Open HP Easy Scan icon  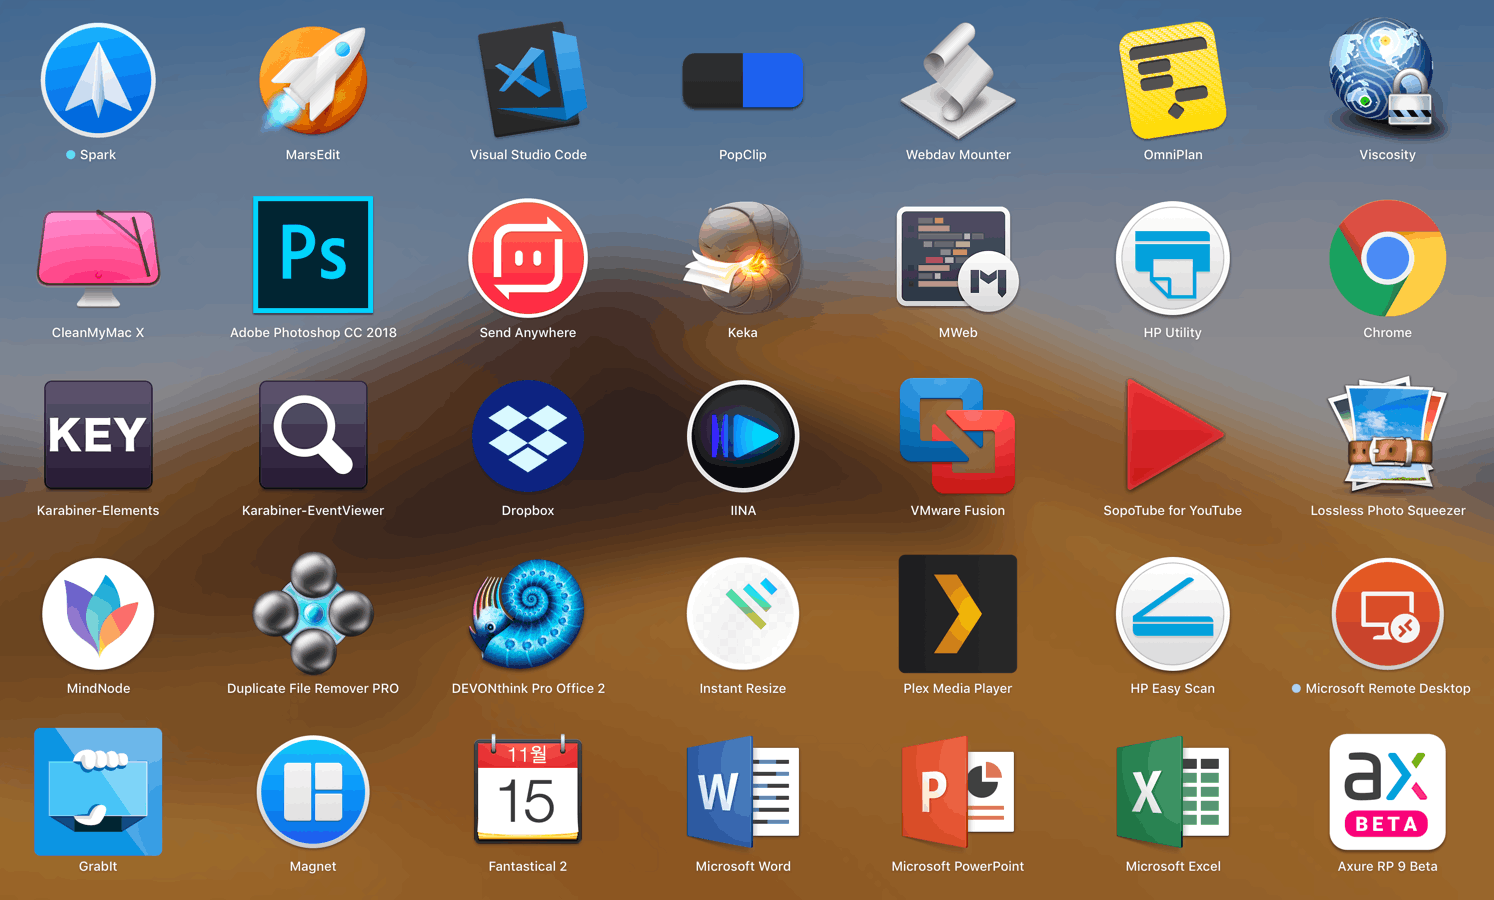click(x=1173, y=613)
